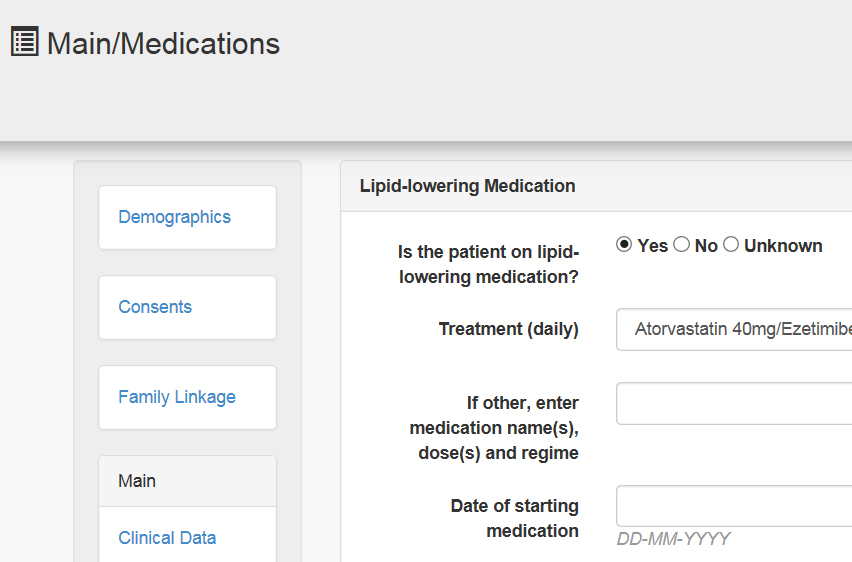Collapse the Main sidebar group header

[187, 481]
